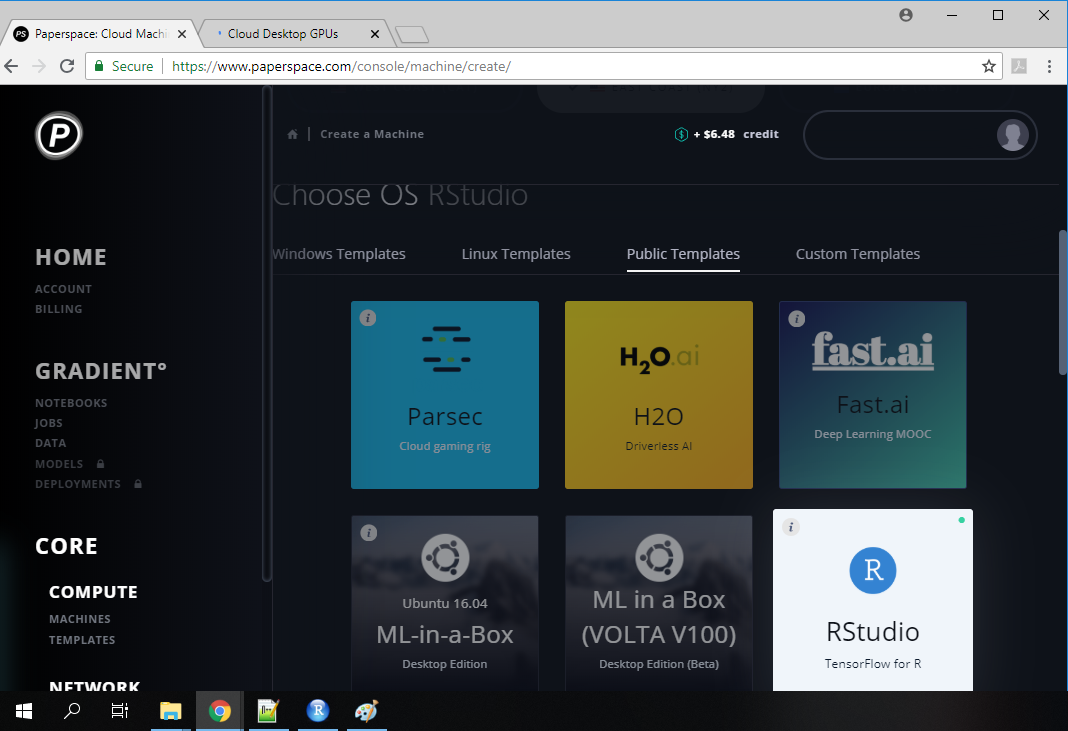
Task: Open Paint from the taskbar
Action: (366, 711)
